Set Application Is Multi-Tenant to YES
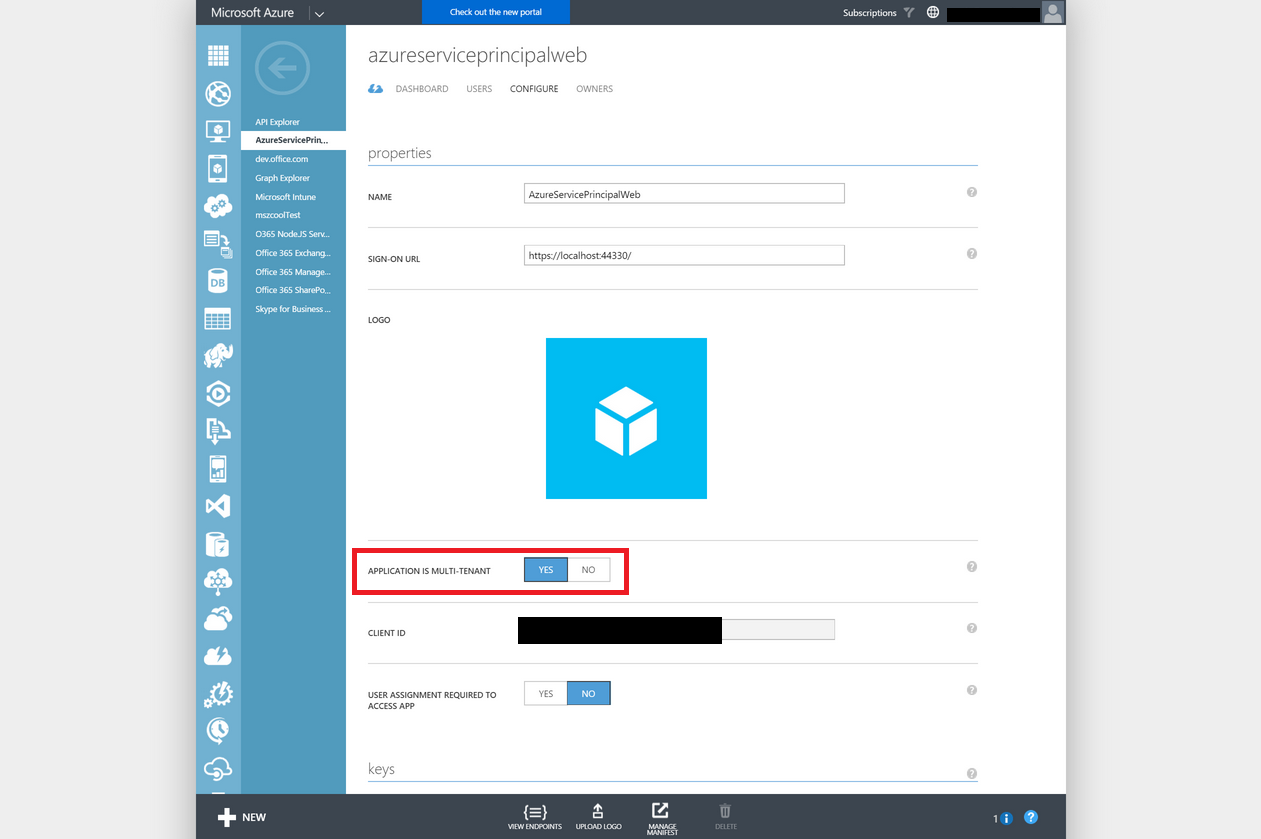 [x=546, y=570]
